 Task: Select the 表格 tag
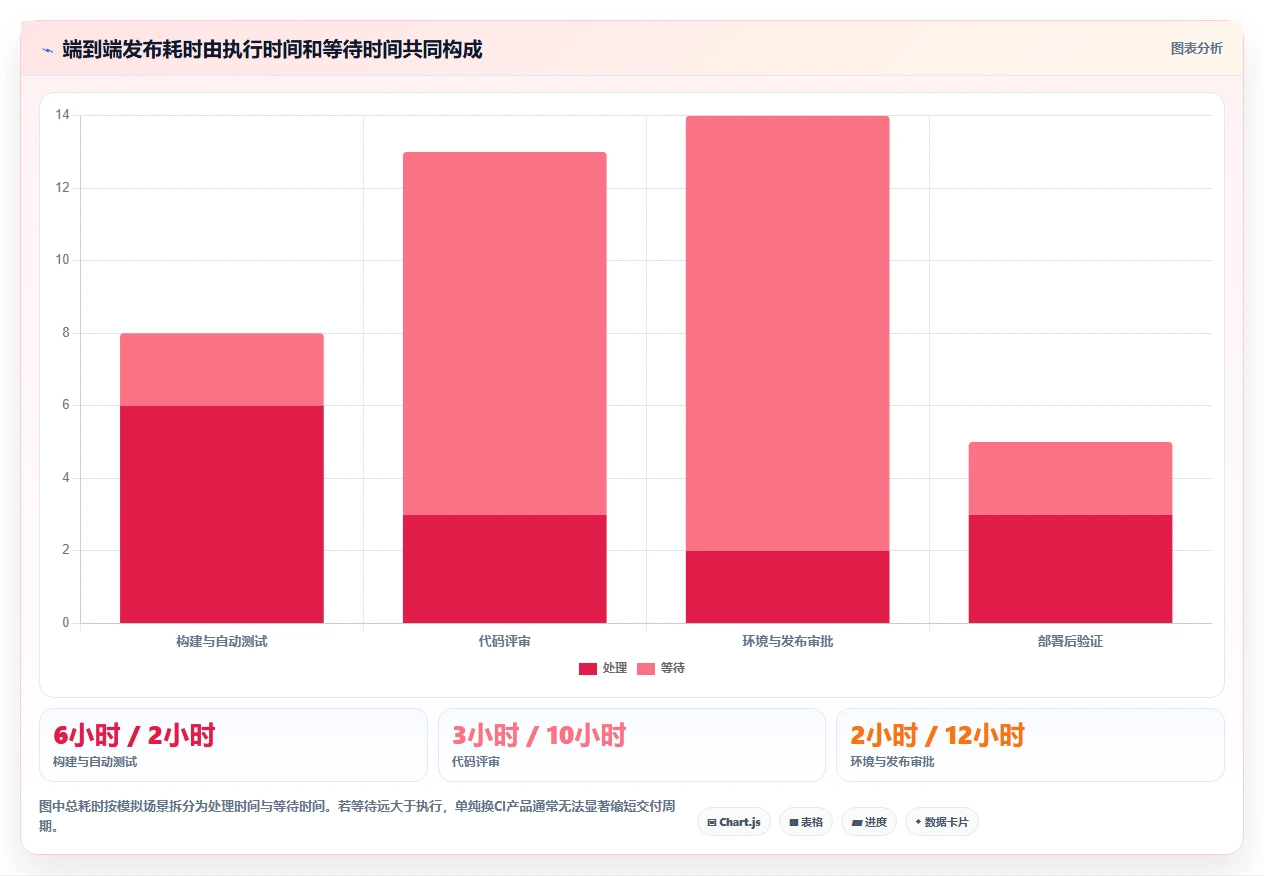click(806, 822)
